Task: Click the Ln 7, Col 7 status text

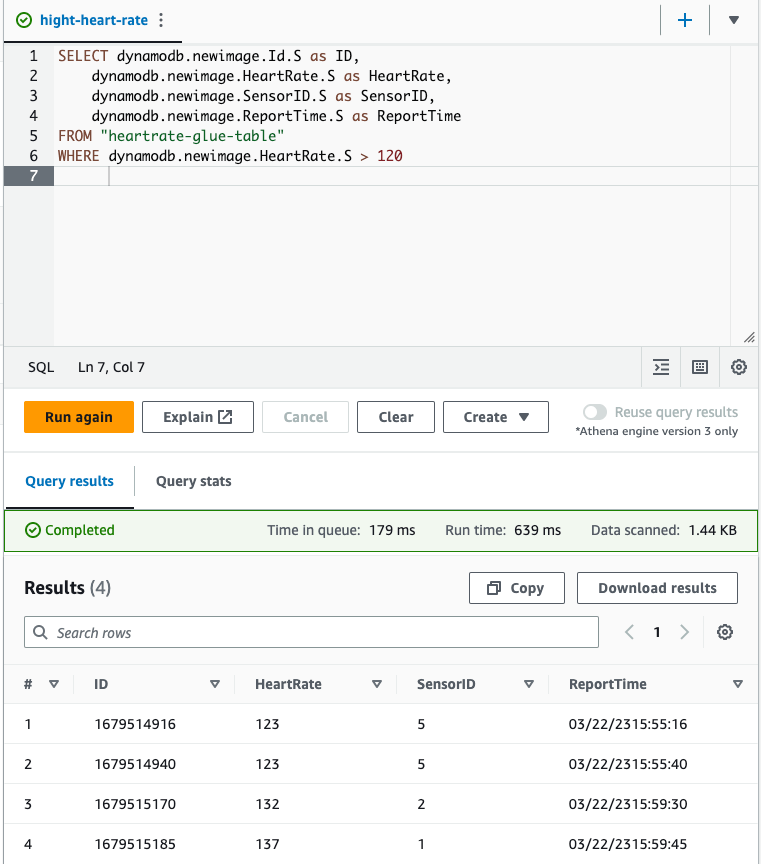Action: [111, 367]
